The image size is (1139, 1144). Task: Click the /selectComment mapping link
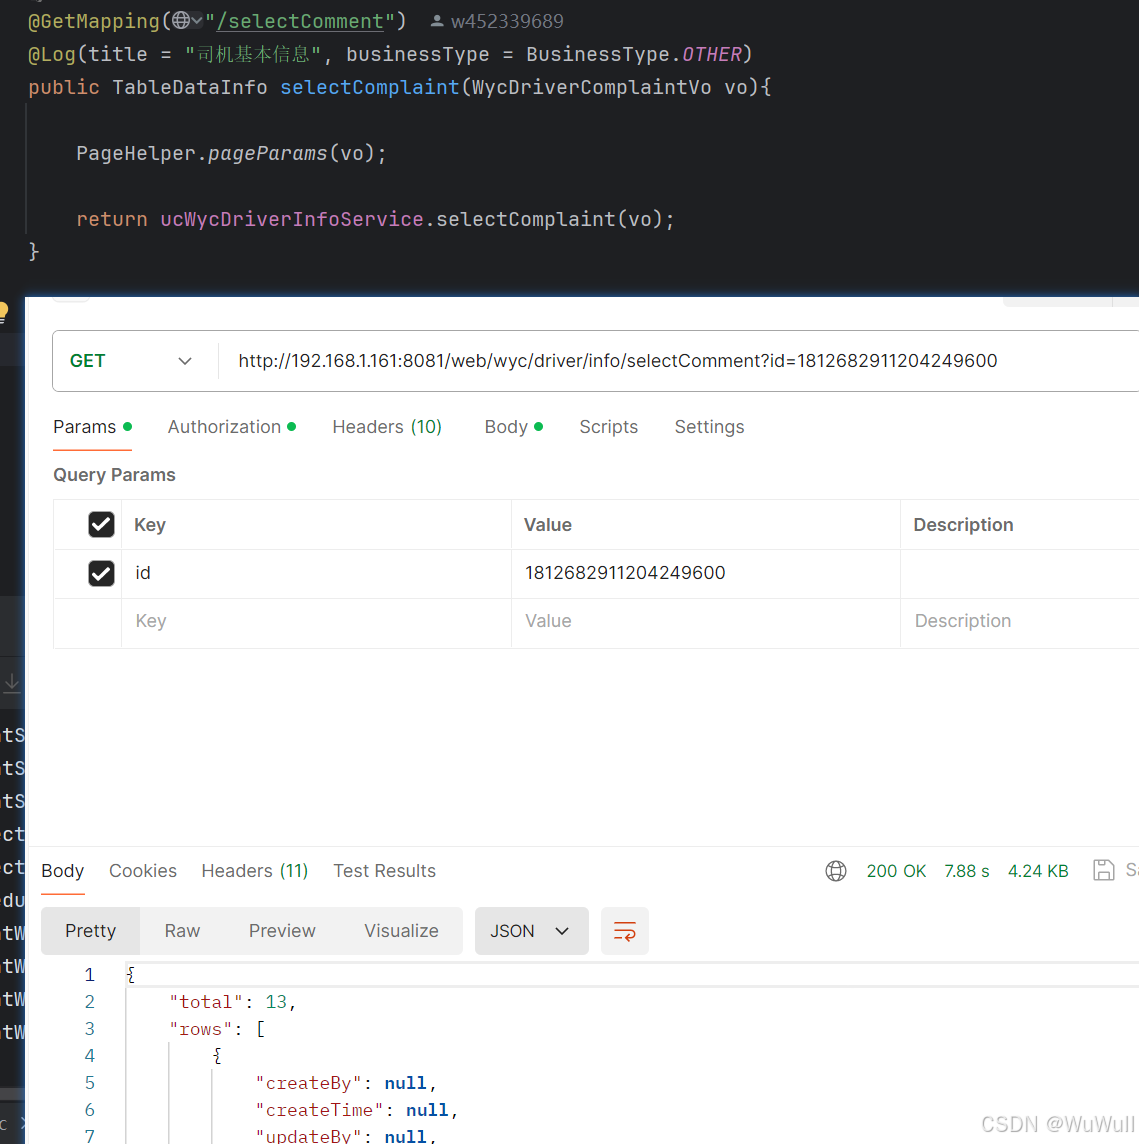(301, 21)
